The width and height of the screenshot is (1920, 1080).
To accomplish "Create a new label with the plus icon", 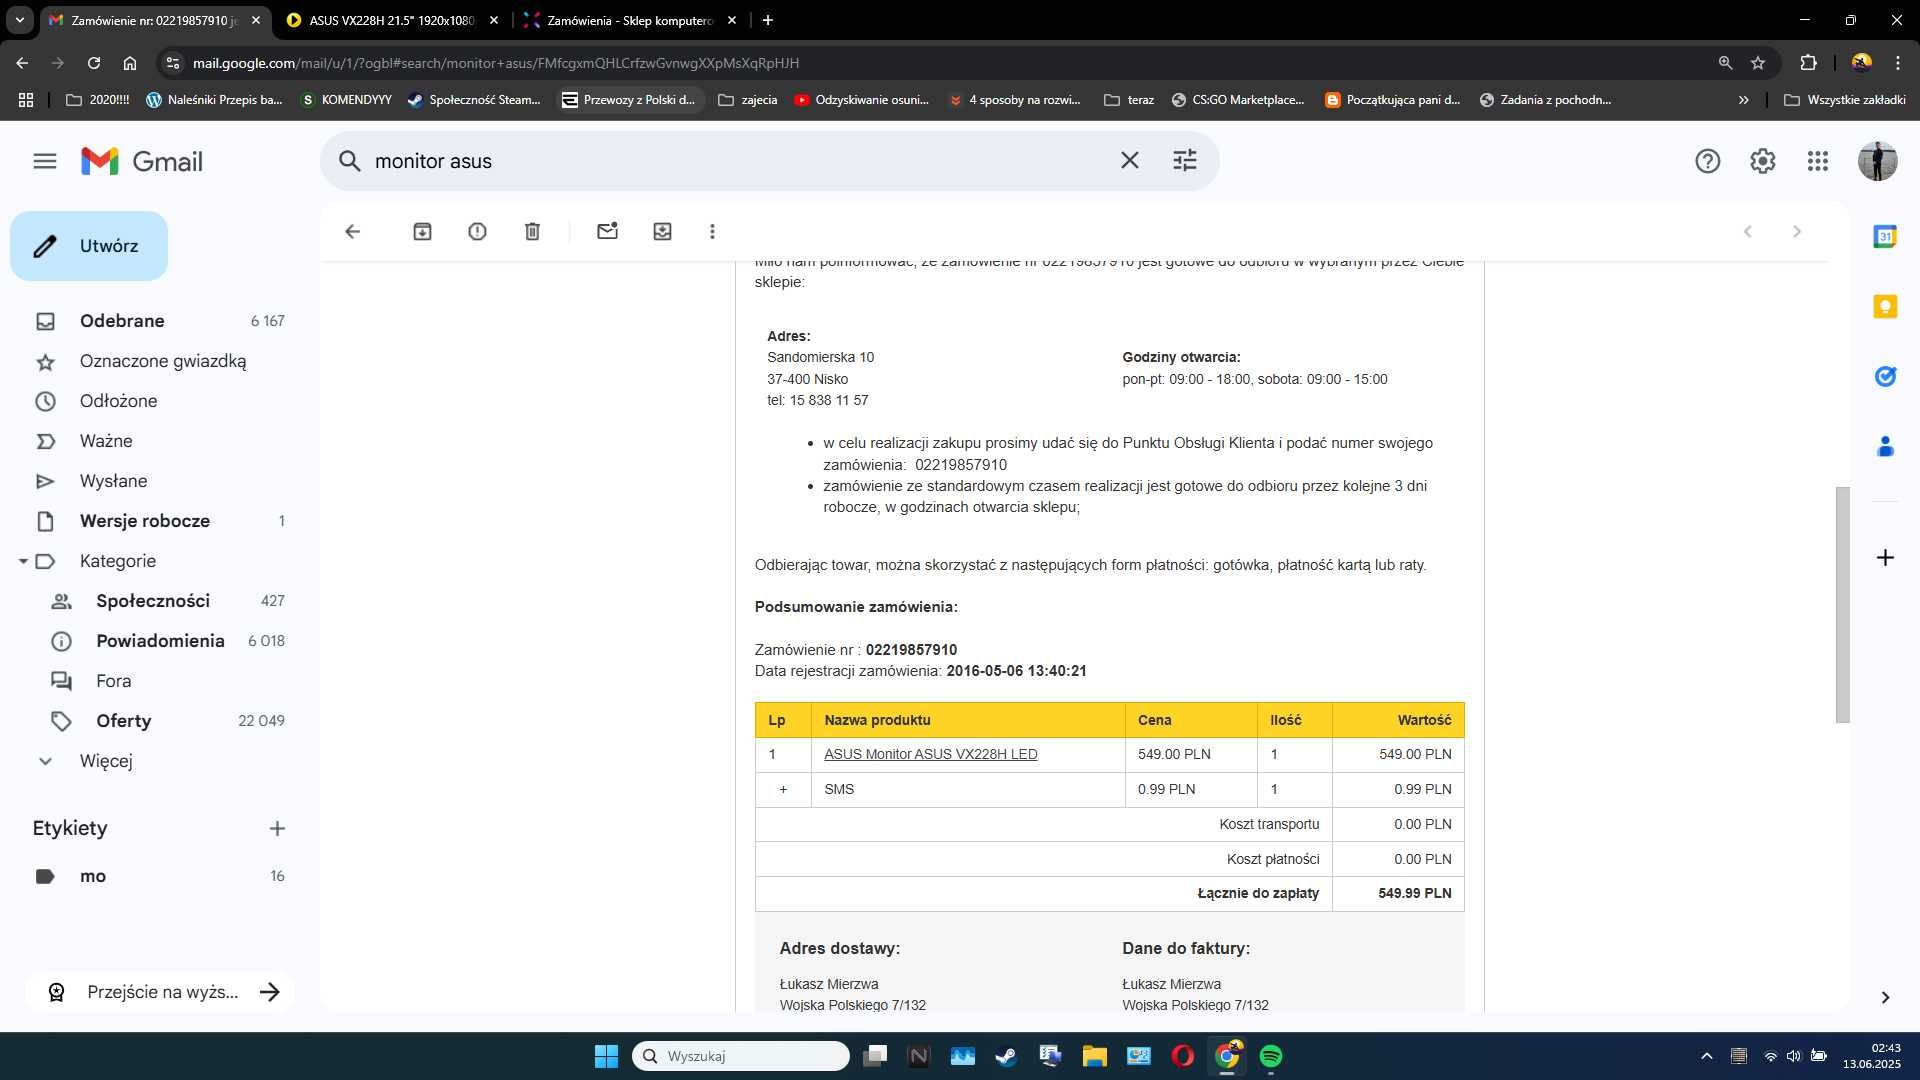I will pos(277,829).
